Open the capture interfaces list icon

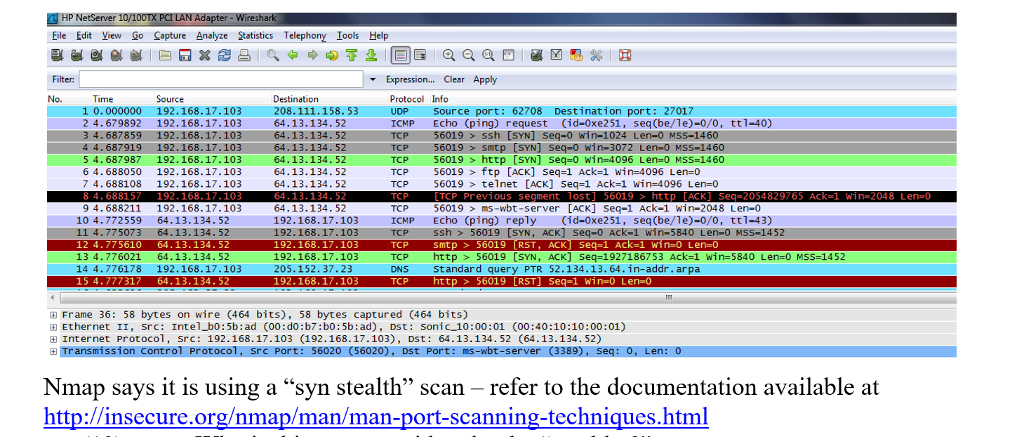(57, 56)
